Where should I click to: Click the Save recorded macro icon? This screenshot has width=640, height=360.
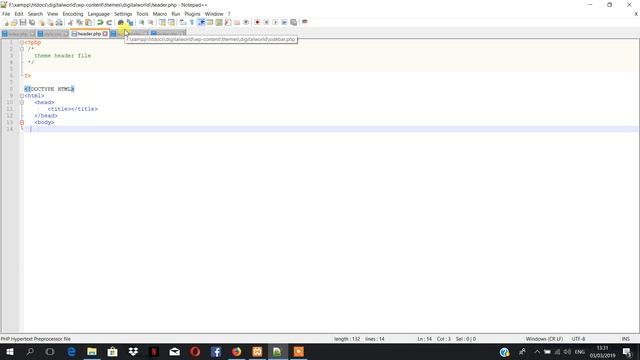[293, 22]
